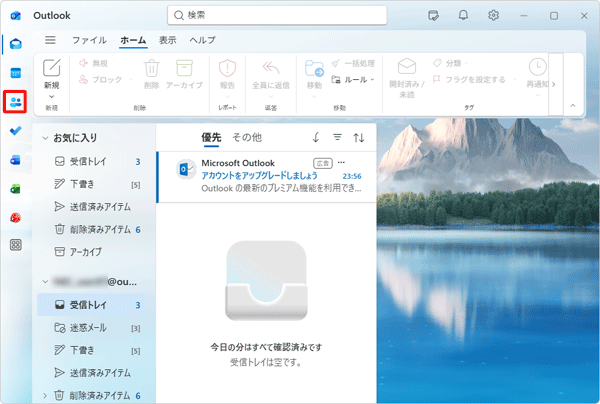Select the ホーム ribbon tab
Screen dimensions: 600x404
tap(133, 40)
